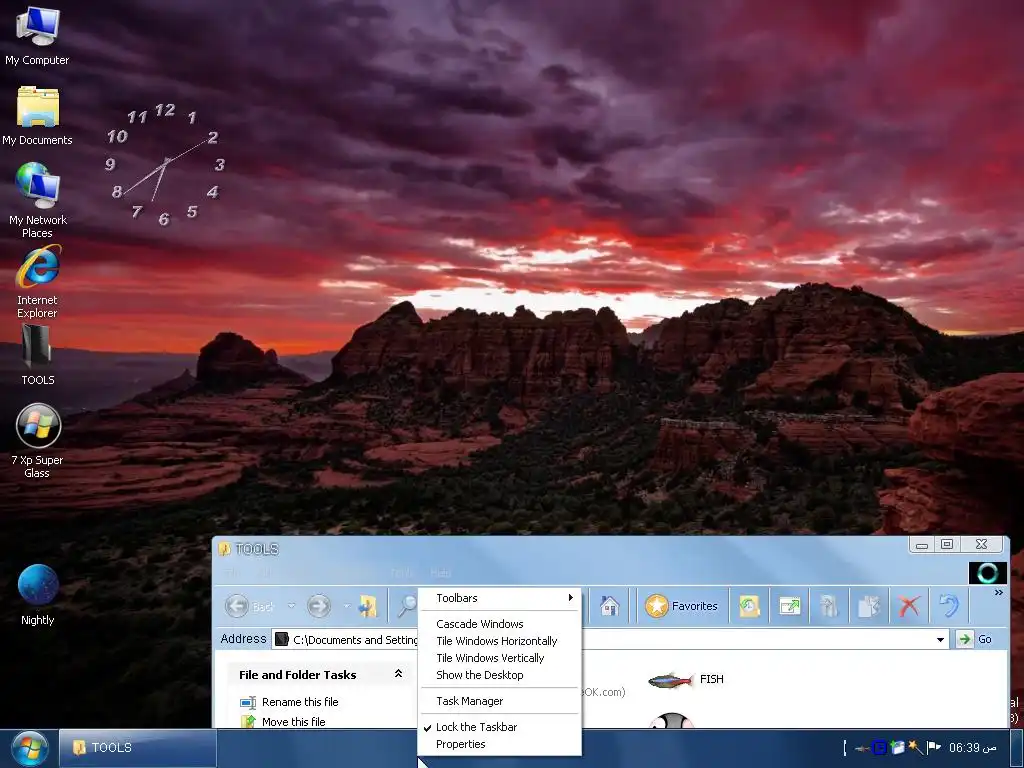Click the taskbar clock showing 06:39
Viewport: 1024px width, 768px height.
[972, 748]
